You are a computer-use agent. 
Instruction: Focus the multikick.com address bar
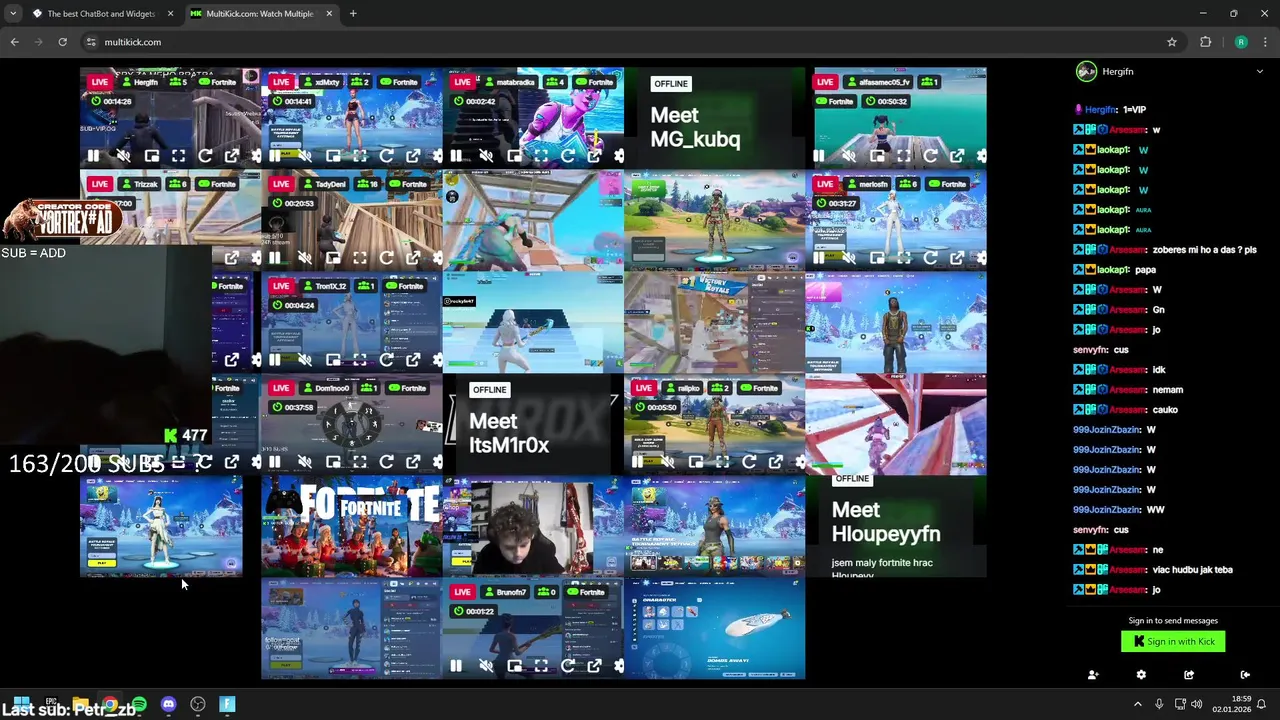point(630,42)
